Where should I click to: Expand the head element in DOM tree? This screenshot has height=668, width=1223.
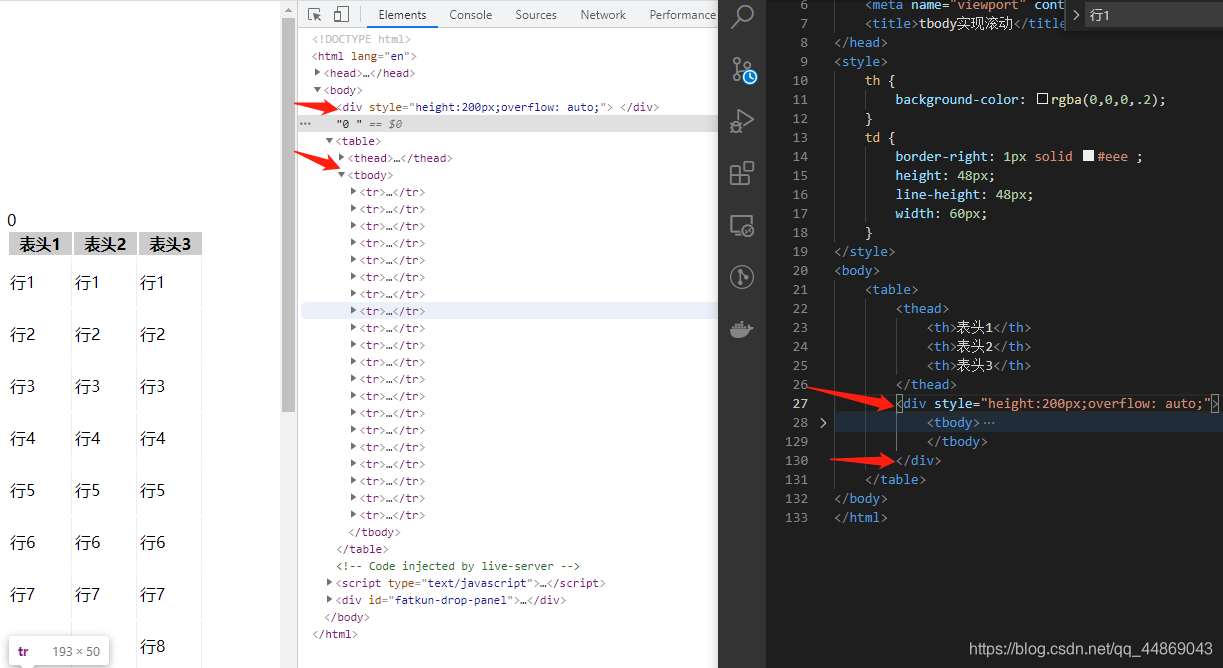(x=318, y=73)
